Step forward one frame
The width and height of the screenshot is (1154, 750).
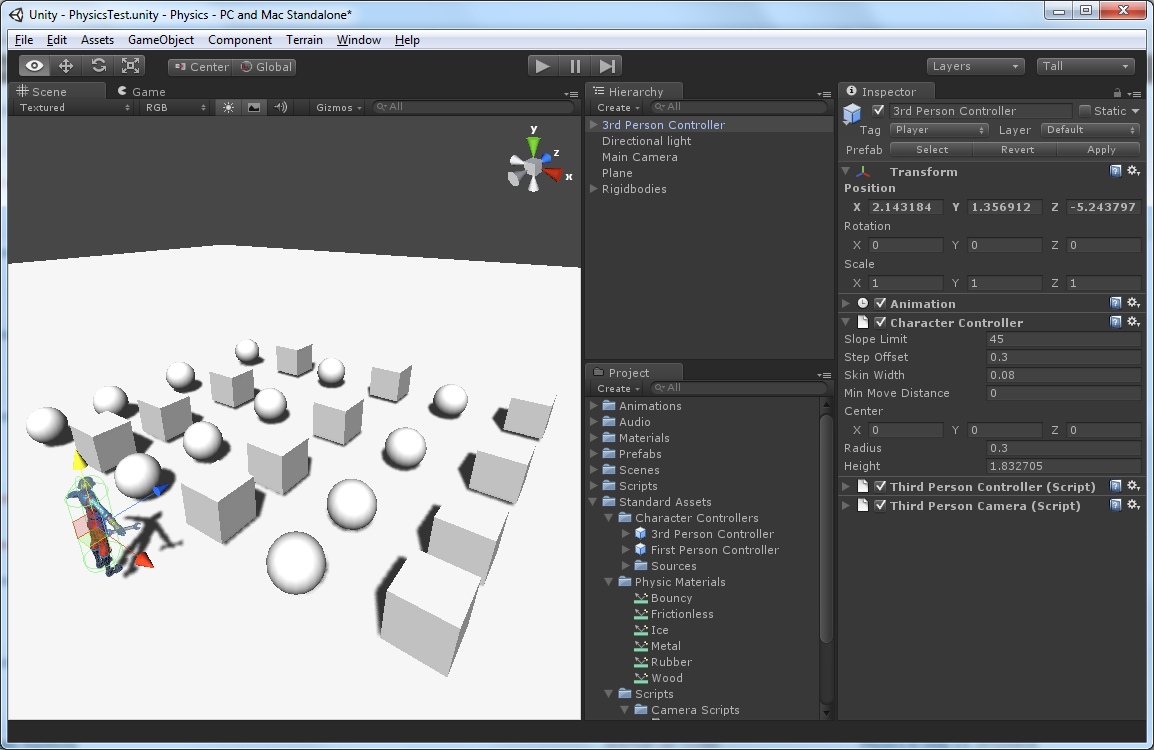point(607,66)
